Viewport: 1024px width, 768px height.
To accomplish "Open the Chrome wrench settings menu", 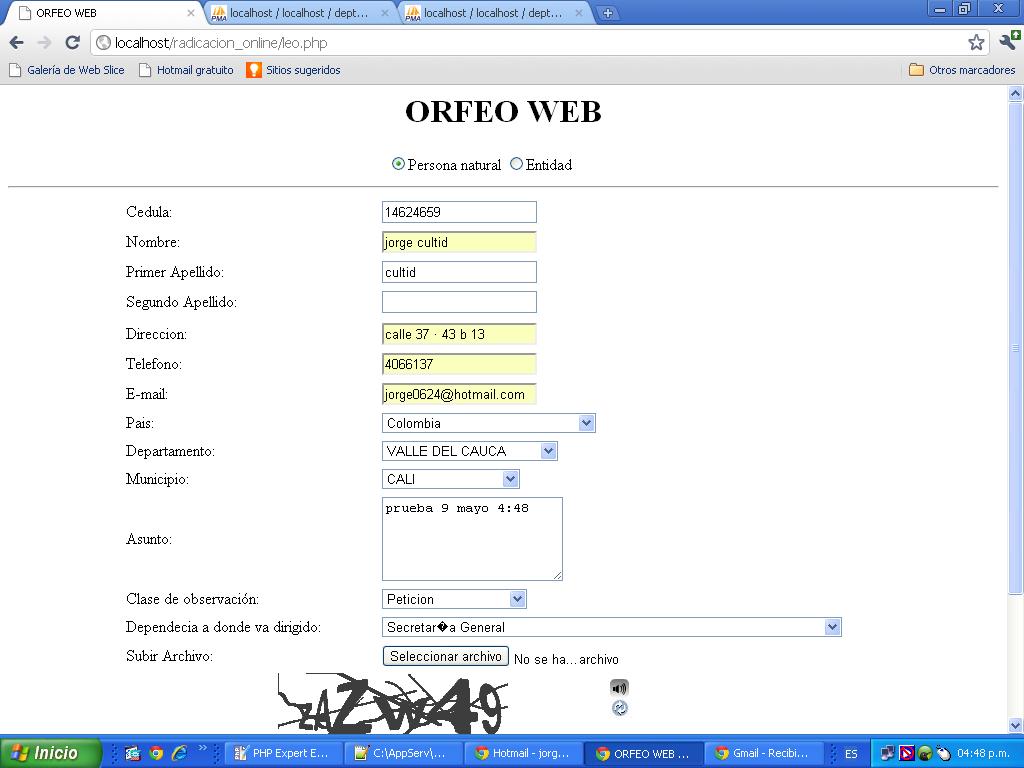I will point(1008,42).
